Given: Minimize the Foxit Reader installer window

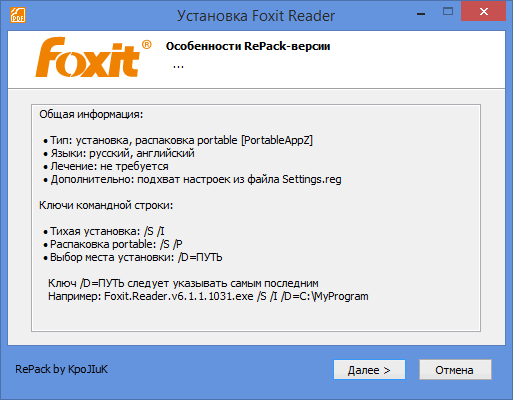Looking at the screenshot, I should (421, 14).
